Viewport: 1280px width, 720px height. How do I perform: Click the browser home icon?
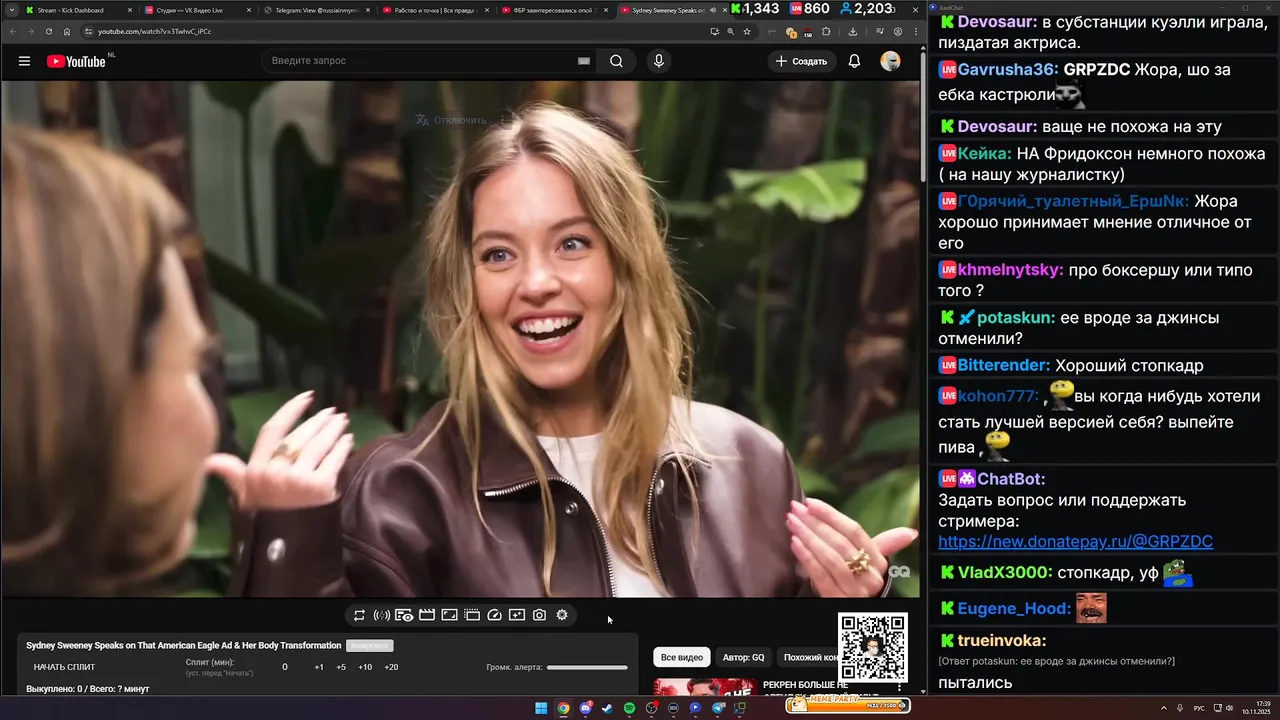(67, 31)
